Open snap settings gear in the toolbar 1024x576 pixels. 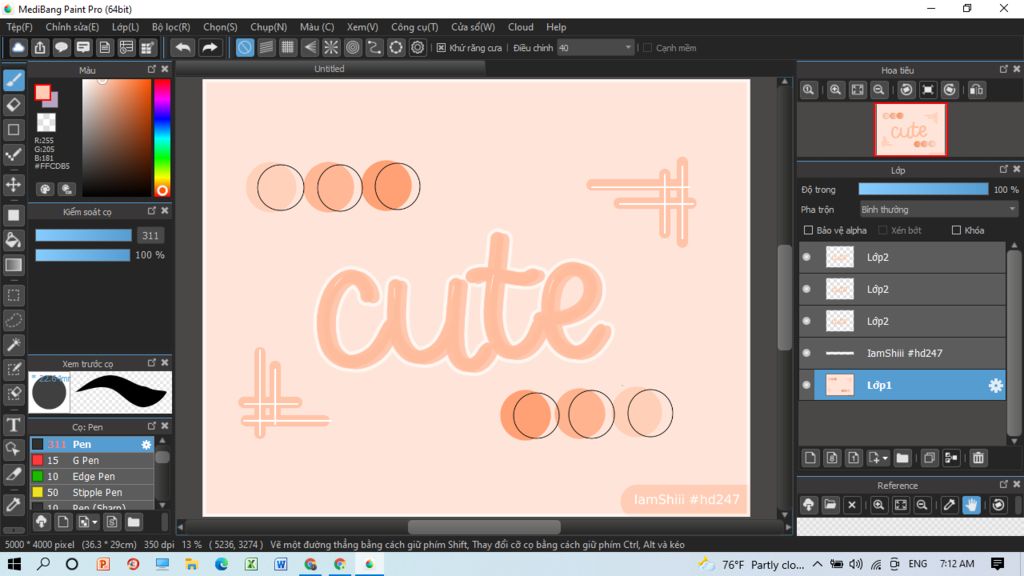click(x=417, y=48)
